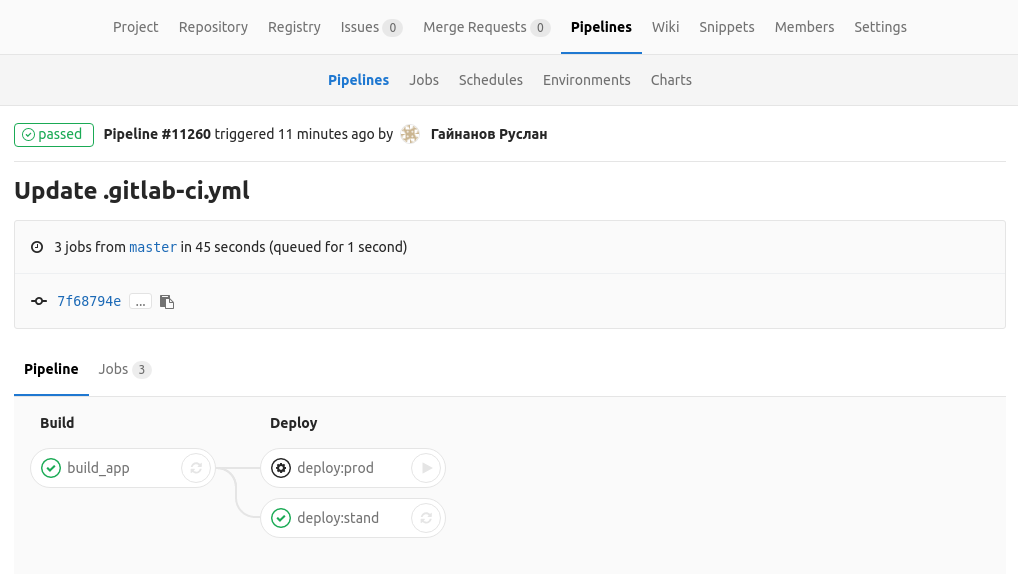Image resolution: width=1018 pixels, height=576 pixels.
Task: Switch to the Jobs 3 tab
Action: coord(124,369)
